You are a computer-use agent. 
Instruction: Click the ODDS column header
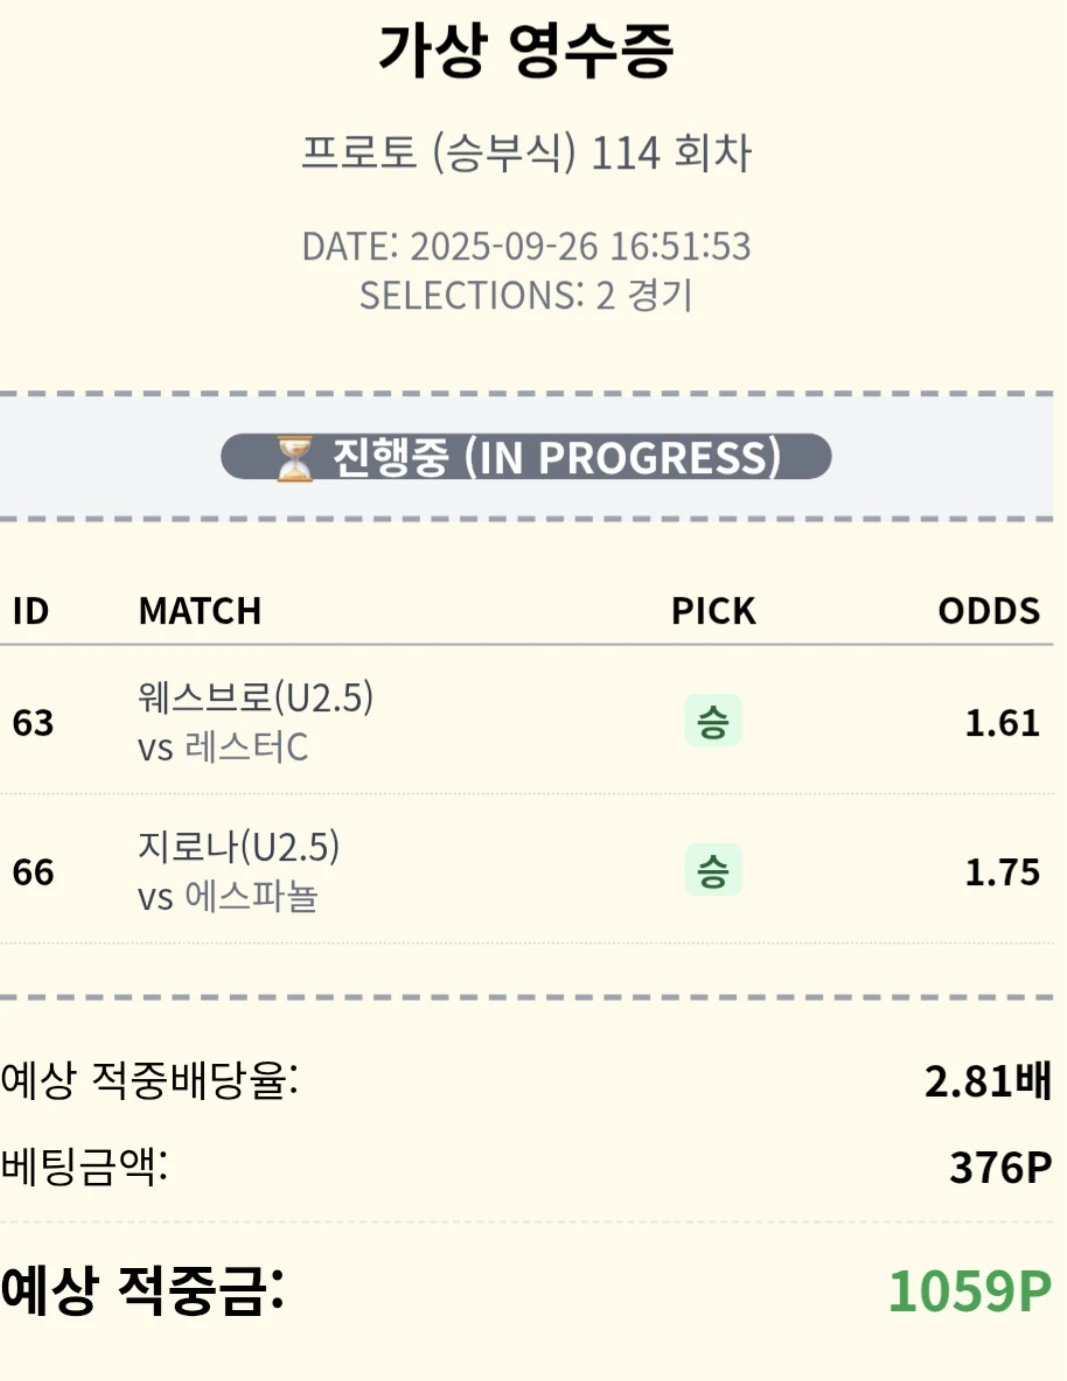tap(988, 611)
